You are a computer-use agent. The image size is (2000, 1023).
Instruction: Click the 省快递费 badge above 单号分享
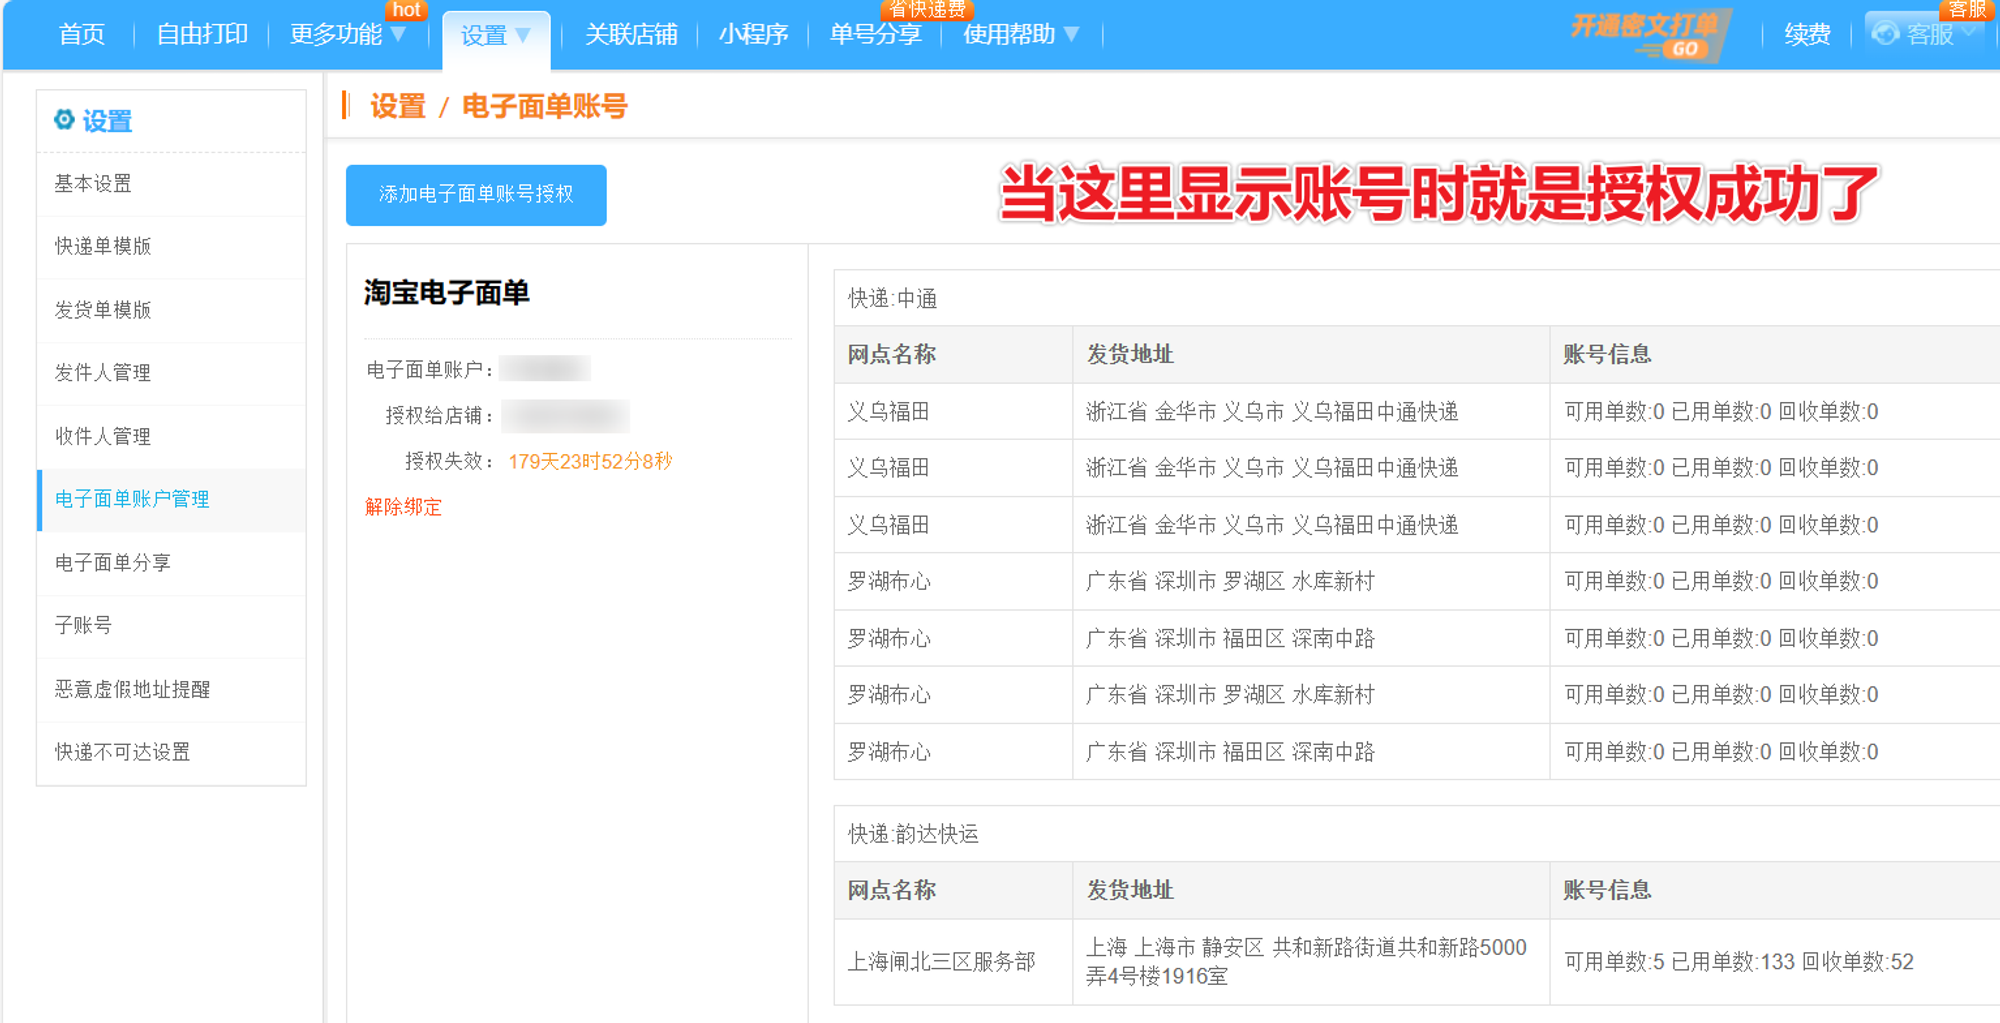927,10
